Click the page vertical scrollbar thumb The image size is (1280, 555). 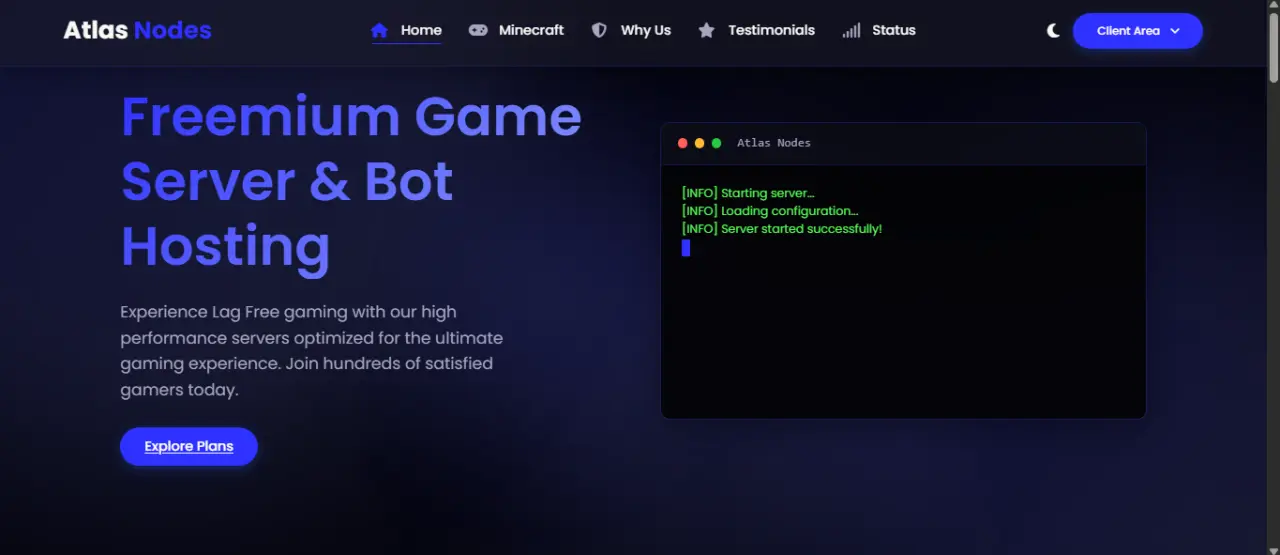1273,48
